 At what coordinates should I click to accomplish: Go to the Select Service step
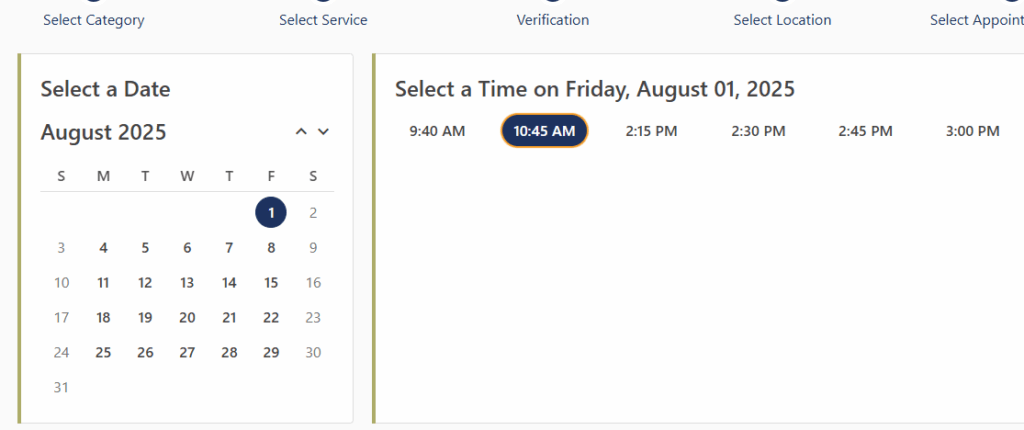pos(323,20)
